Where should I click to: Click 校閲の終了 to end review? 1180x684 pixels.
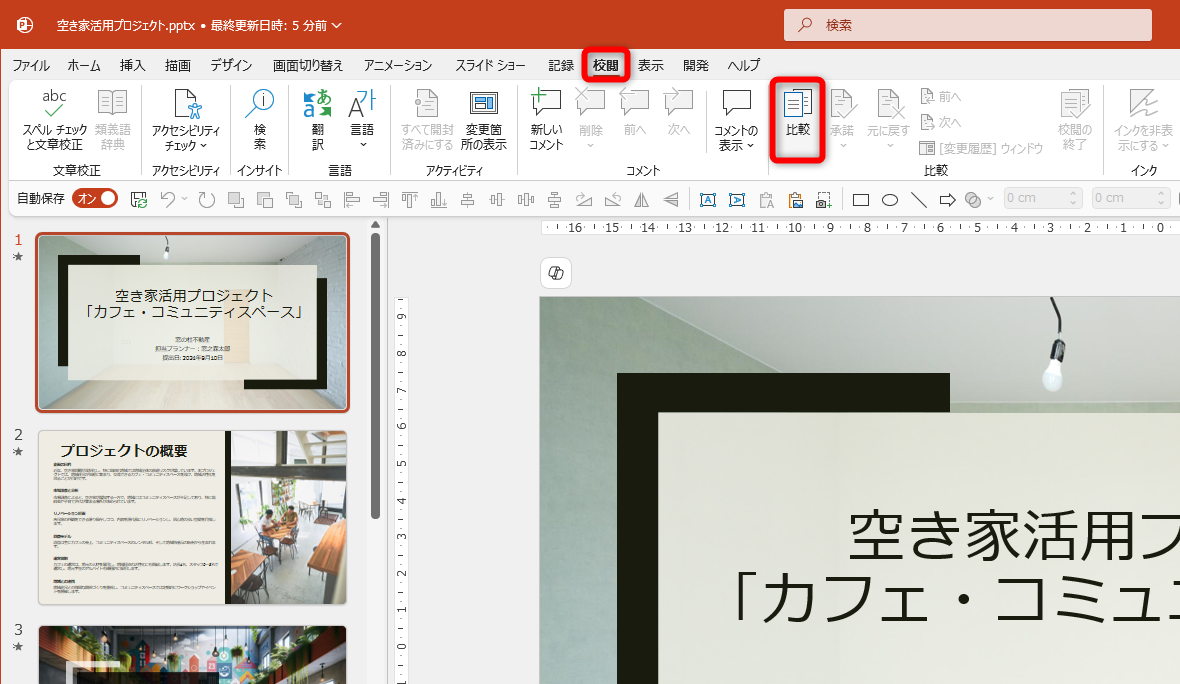(x=1074, y=120)
